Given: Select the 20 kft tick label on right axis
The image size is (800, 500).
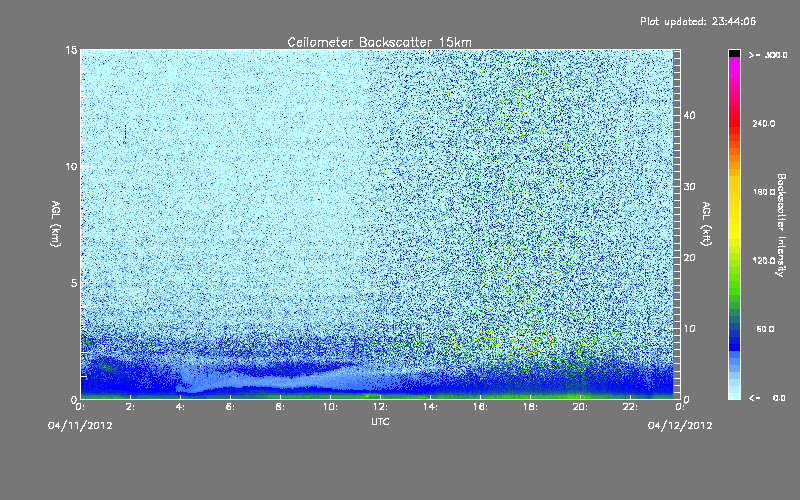Looking at the screenshot, I should click(x=689, y=258).
